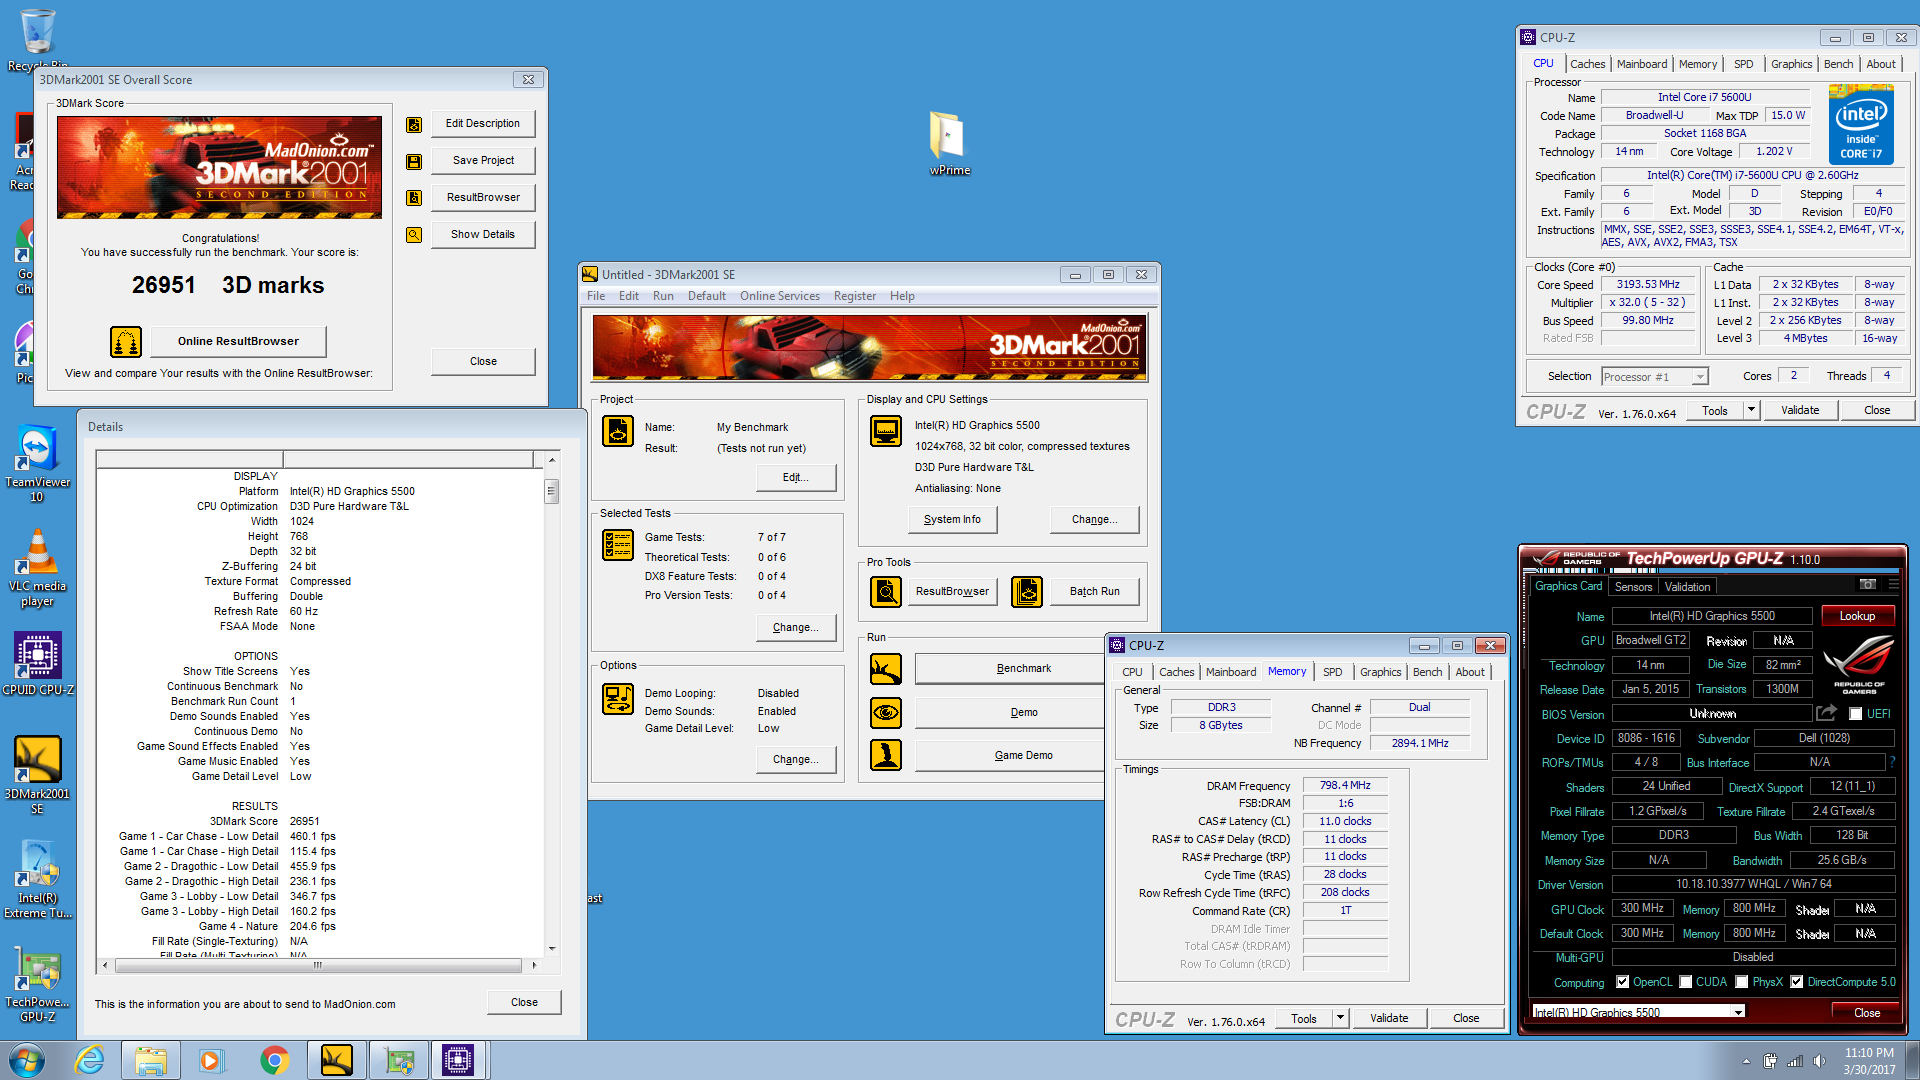
Task: Click the monitor icon in Display and CPU Settings
Action: [x=886, y=431]
